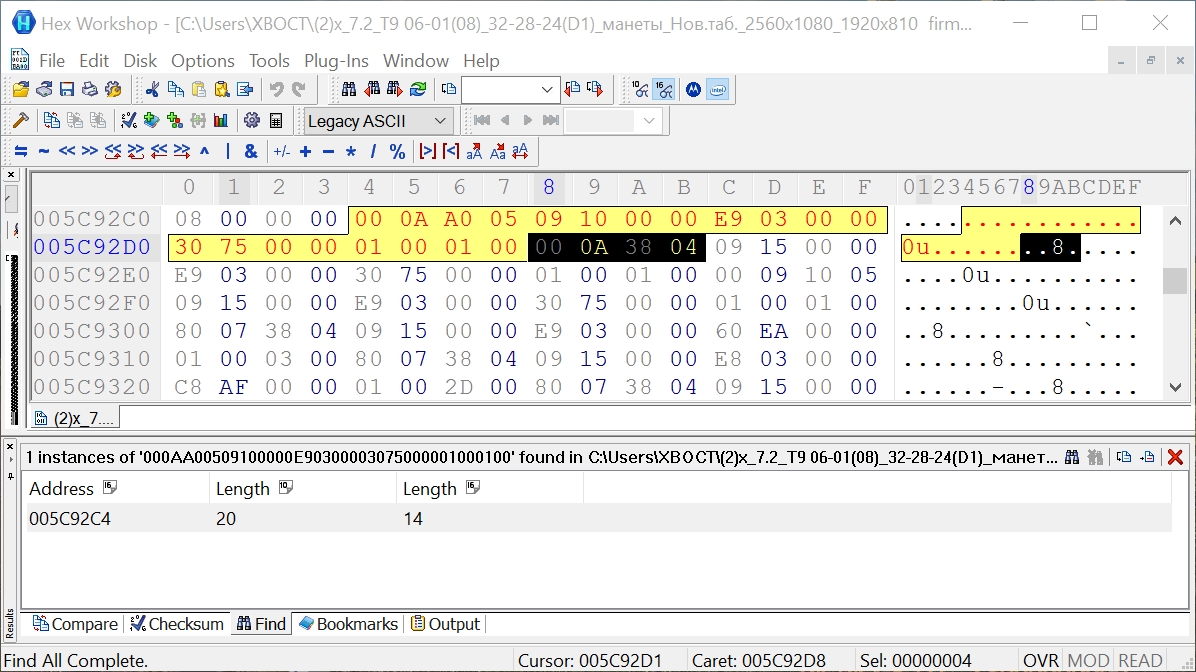Expand the empty goto combo box in top toolbar
The height and width of the screenshot is (672, 1196).
(x=547, y=90)
